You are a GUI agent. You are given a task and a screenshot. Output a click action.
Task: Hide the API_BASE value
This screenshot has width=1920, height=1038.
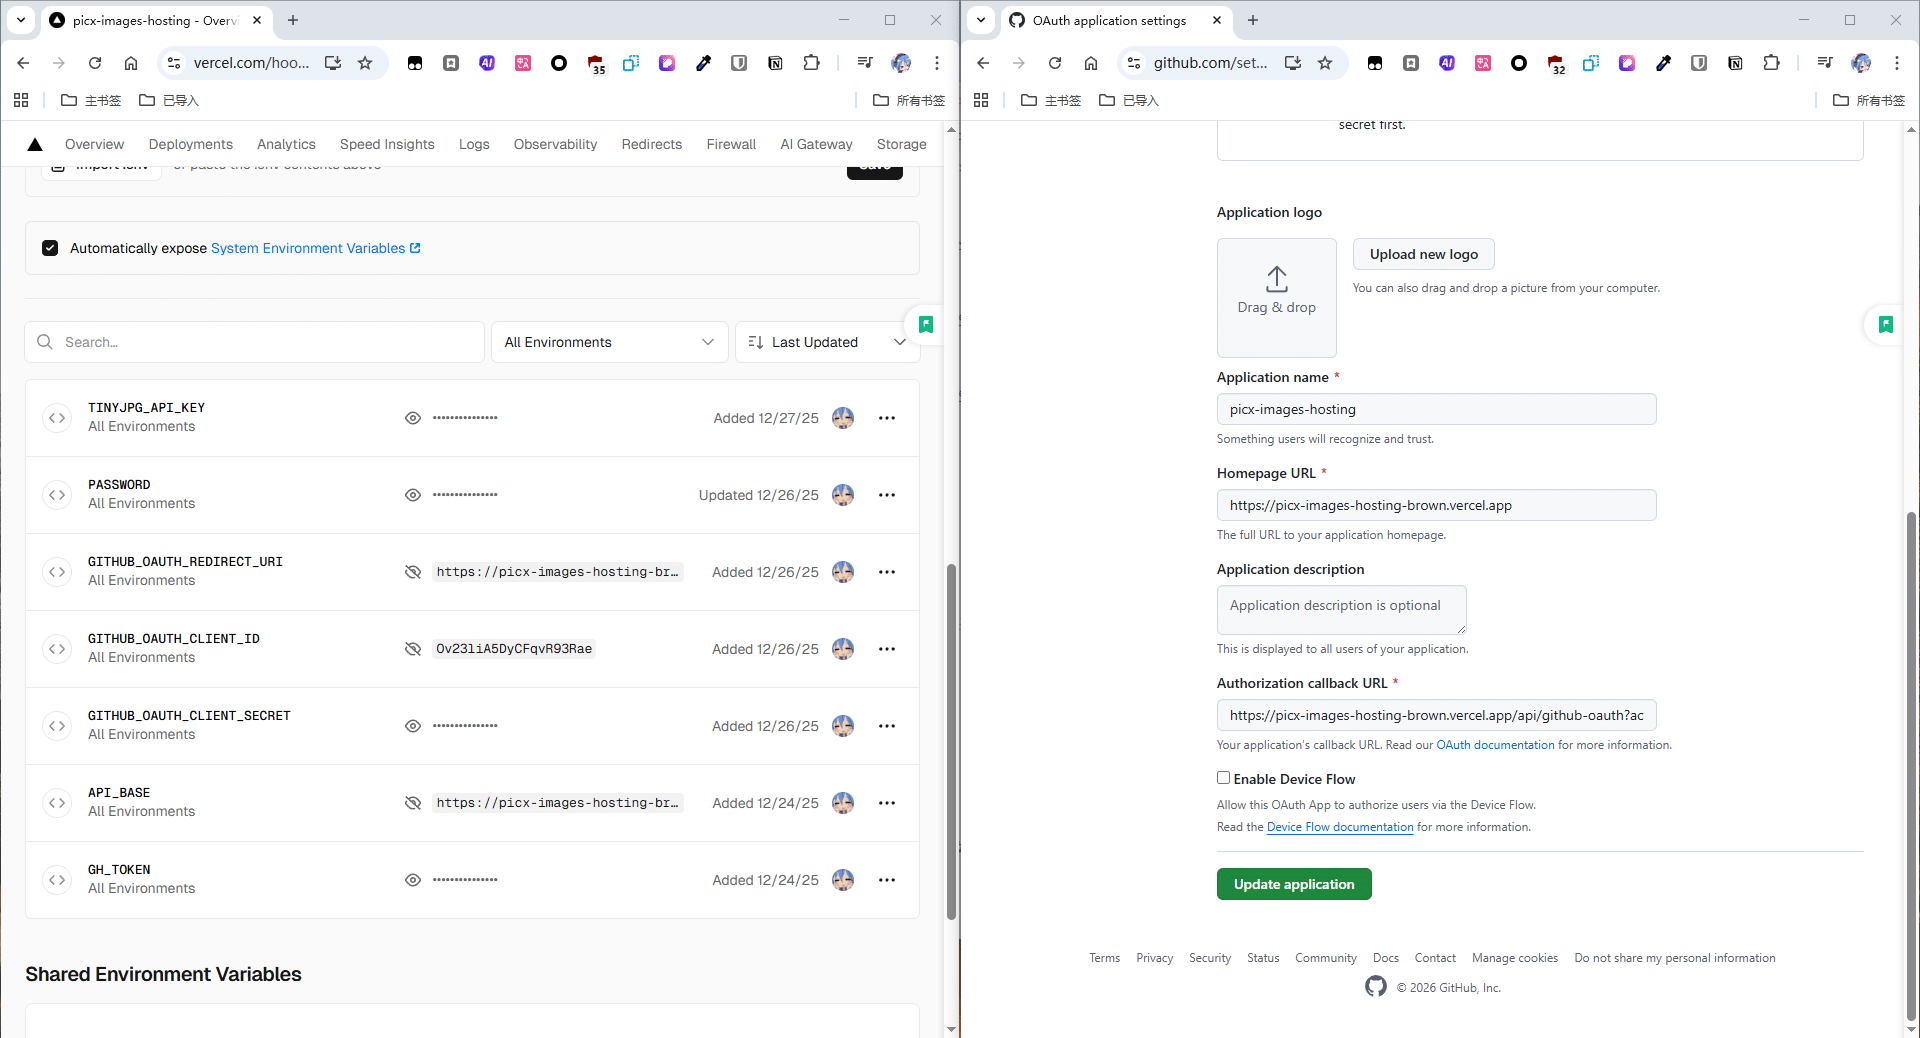click(x=412, y=803)
